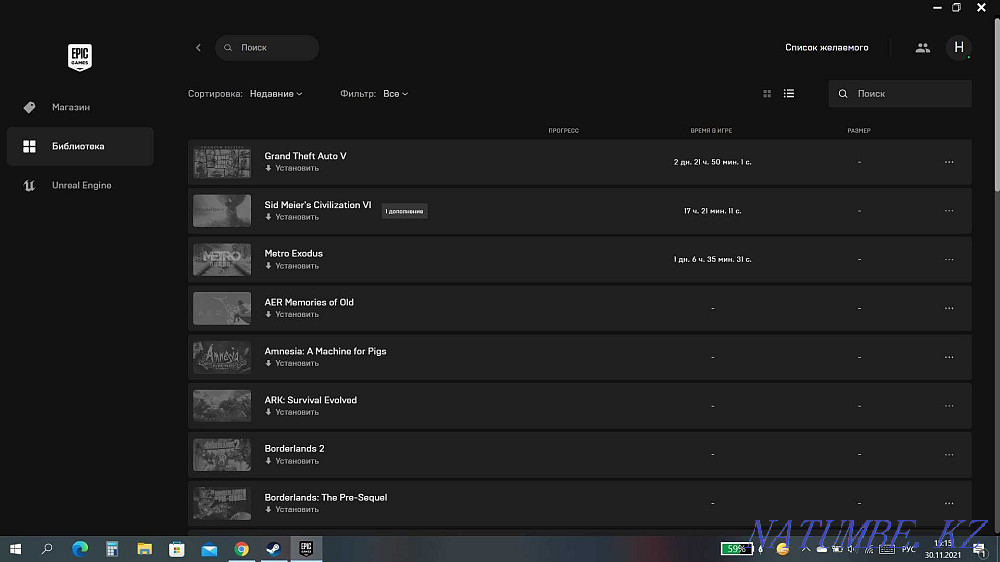Install Sid Meier's Civilization VI
The width and height of the screenshot is (1000, 562).
[292, 218]
